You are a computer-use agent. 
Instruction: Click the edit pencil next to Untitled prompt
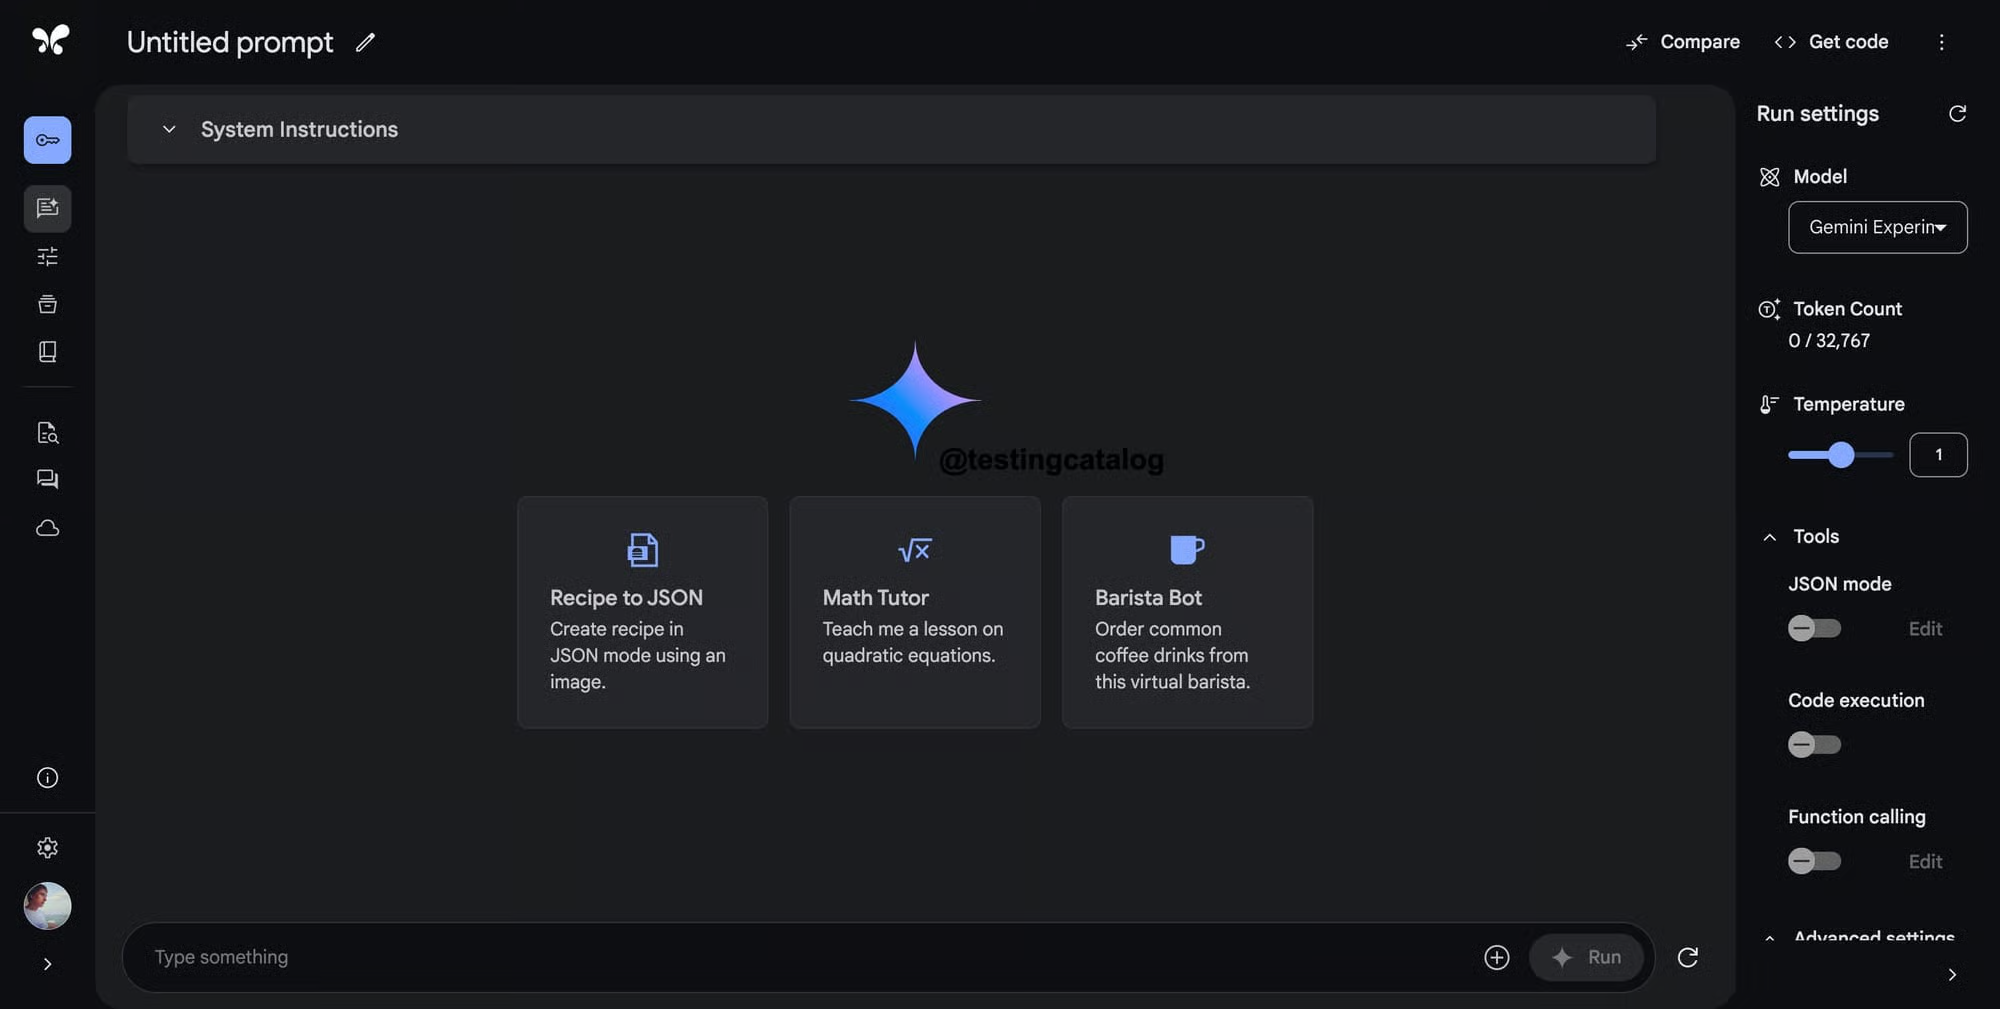pos(364,42)
